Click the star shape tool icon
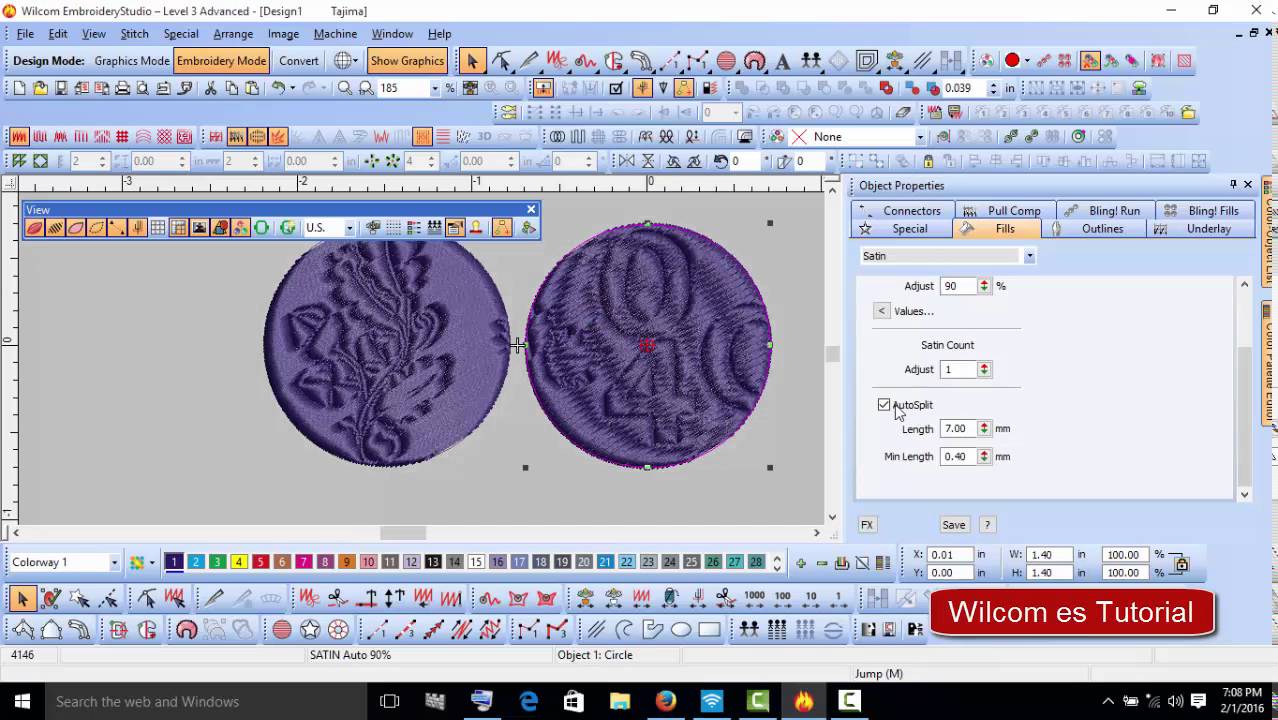The height and width of the screenshot is (720, 1278). [x=310, y=630]
